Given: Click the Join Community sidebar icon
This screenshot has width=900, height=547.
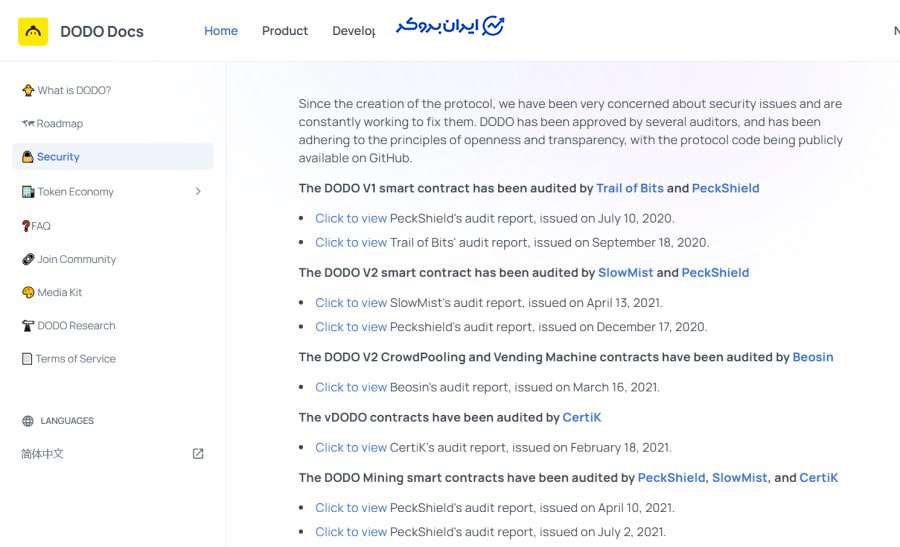Looking at the screenshot, I should pyautogui.click(x=28, y=259).
